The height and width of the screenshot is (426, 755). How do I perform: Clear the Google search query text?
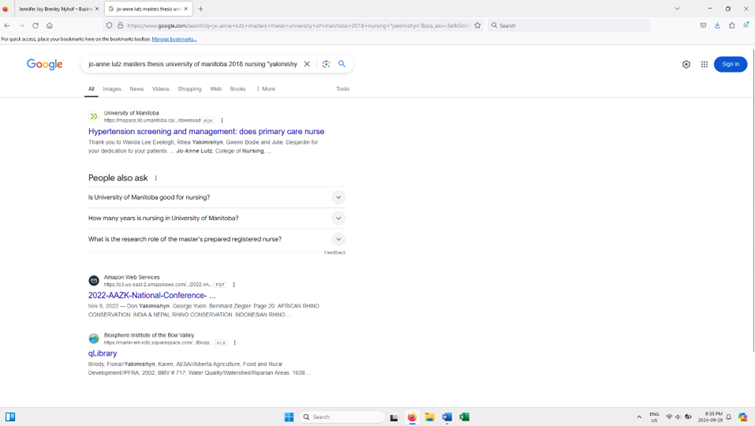pyautogui.click(x=307, y=64)
